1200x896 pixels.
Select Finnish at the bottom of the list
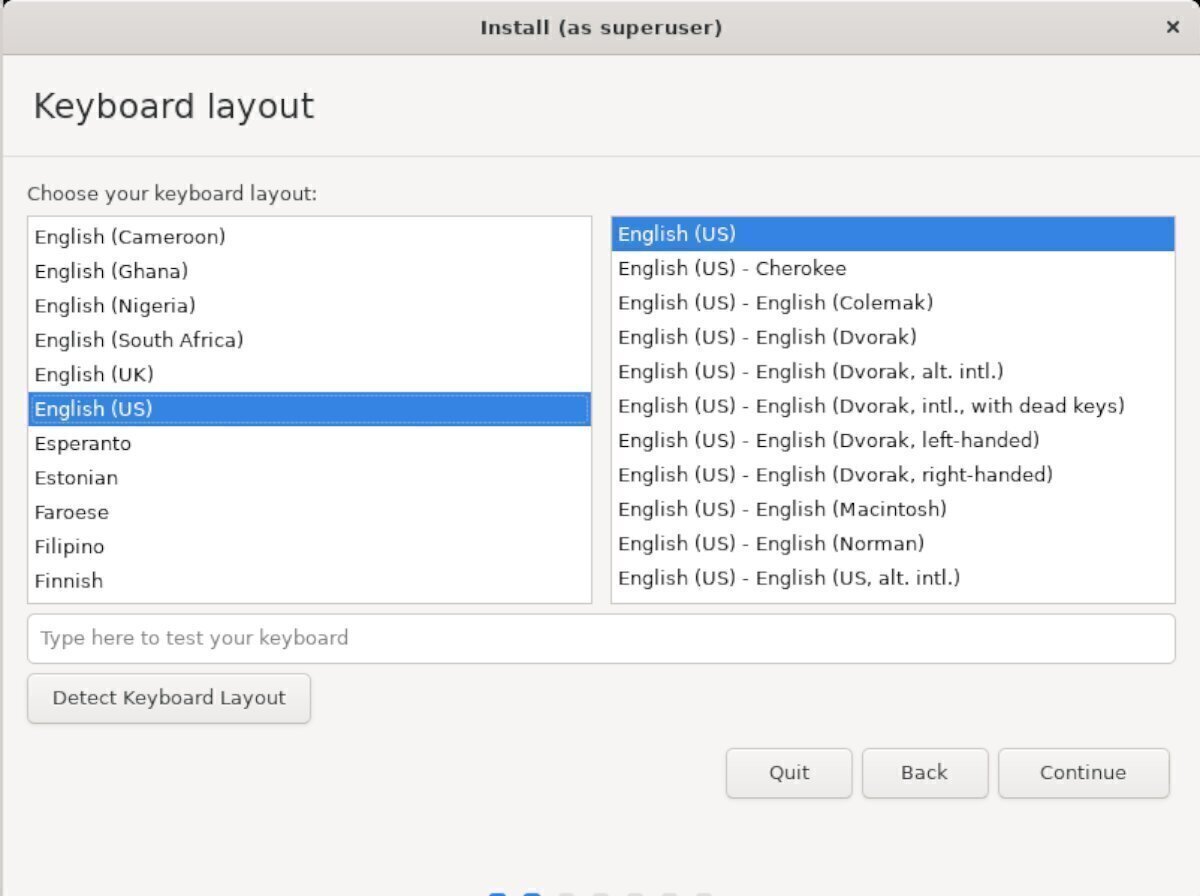[68, 581]
